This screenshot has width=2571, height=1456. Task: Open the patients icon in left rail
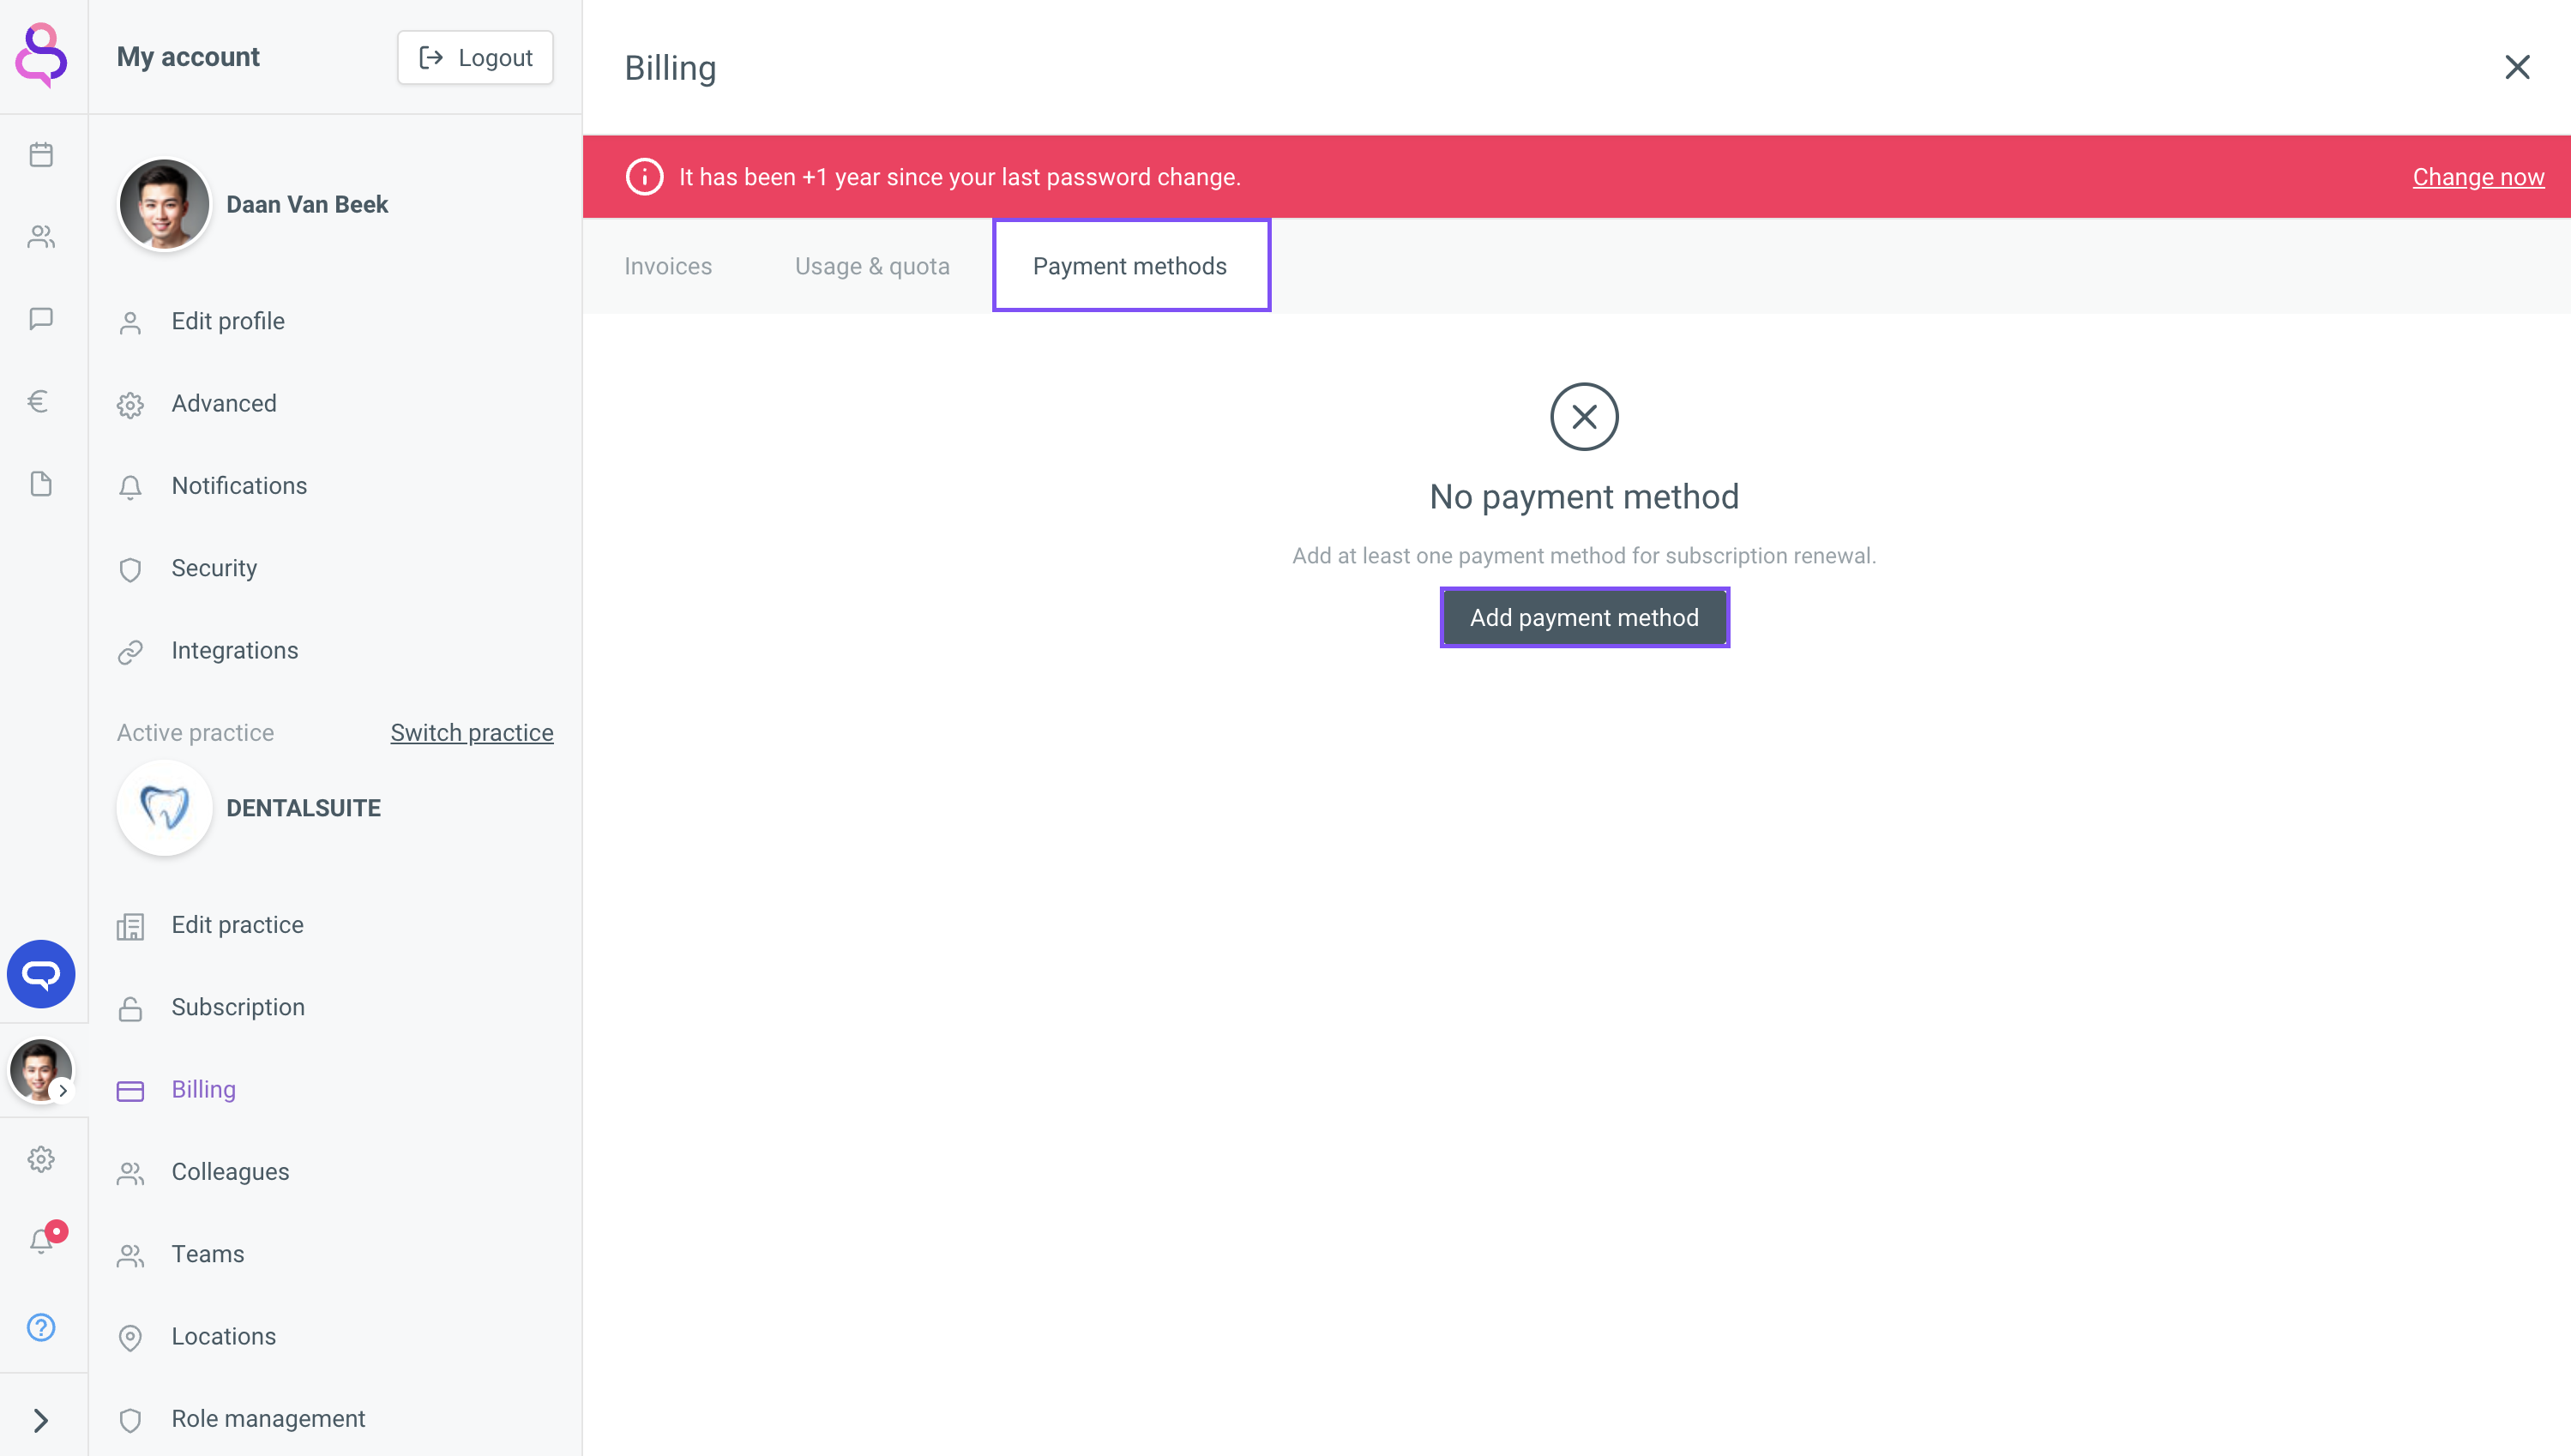click(41, 237)
